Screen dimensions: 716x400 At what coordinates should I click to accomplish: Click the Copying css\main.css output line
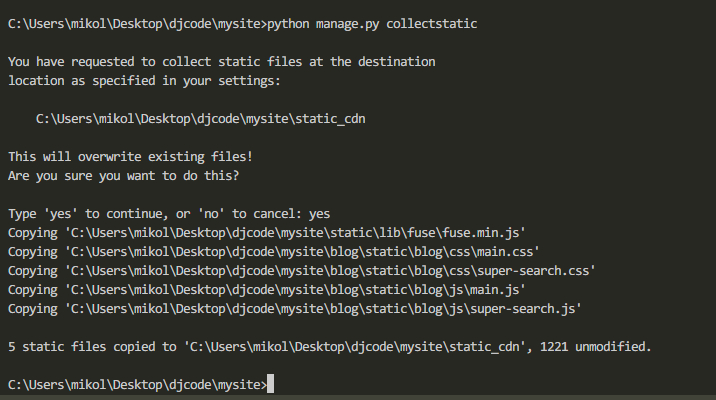click(x=274, y=252)
